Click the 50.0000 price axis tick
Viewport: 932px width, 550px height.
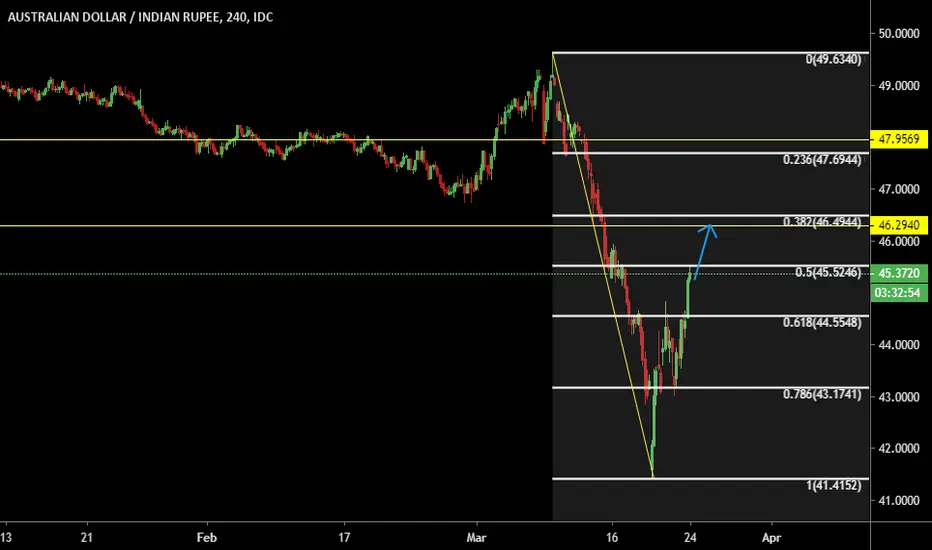point(899,34)
